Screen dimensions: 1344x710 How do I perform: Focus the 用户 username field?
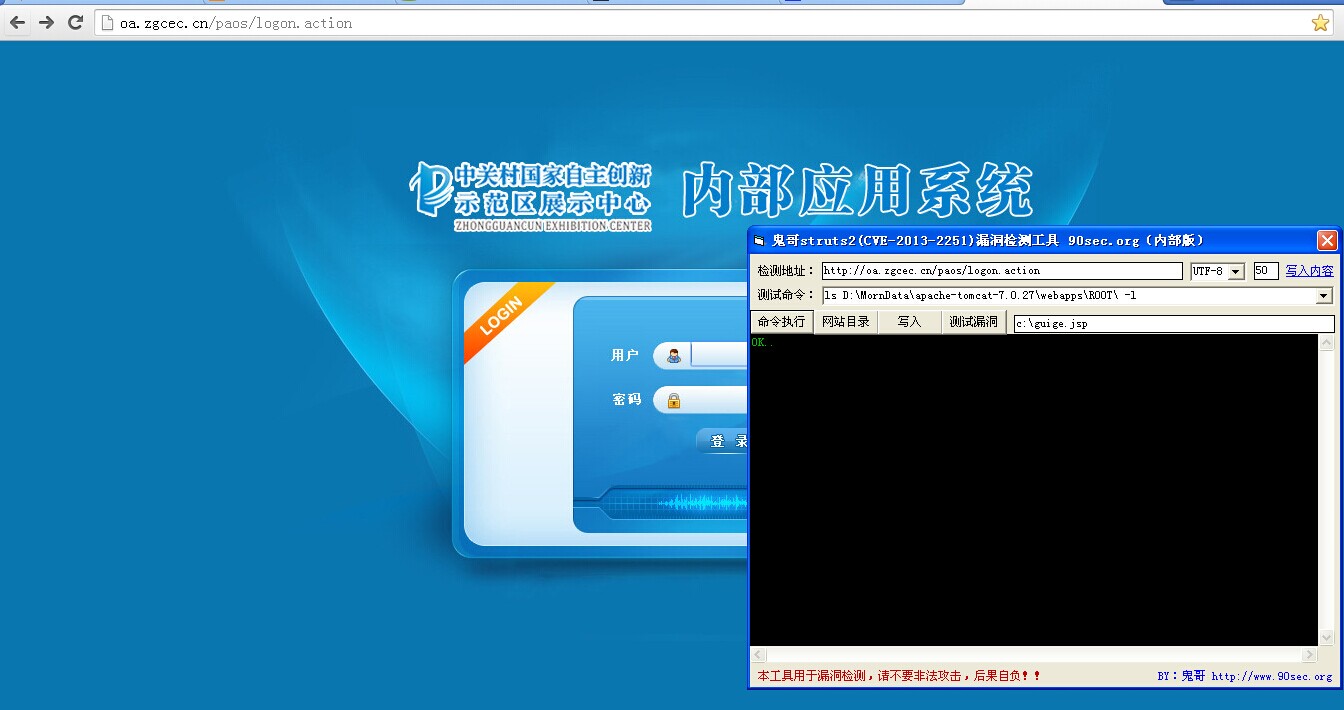pyautogui.click(x=718, y=356)
